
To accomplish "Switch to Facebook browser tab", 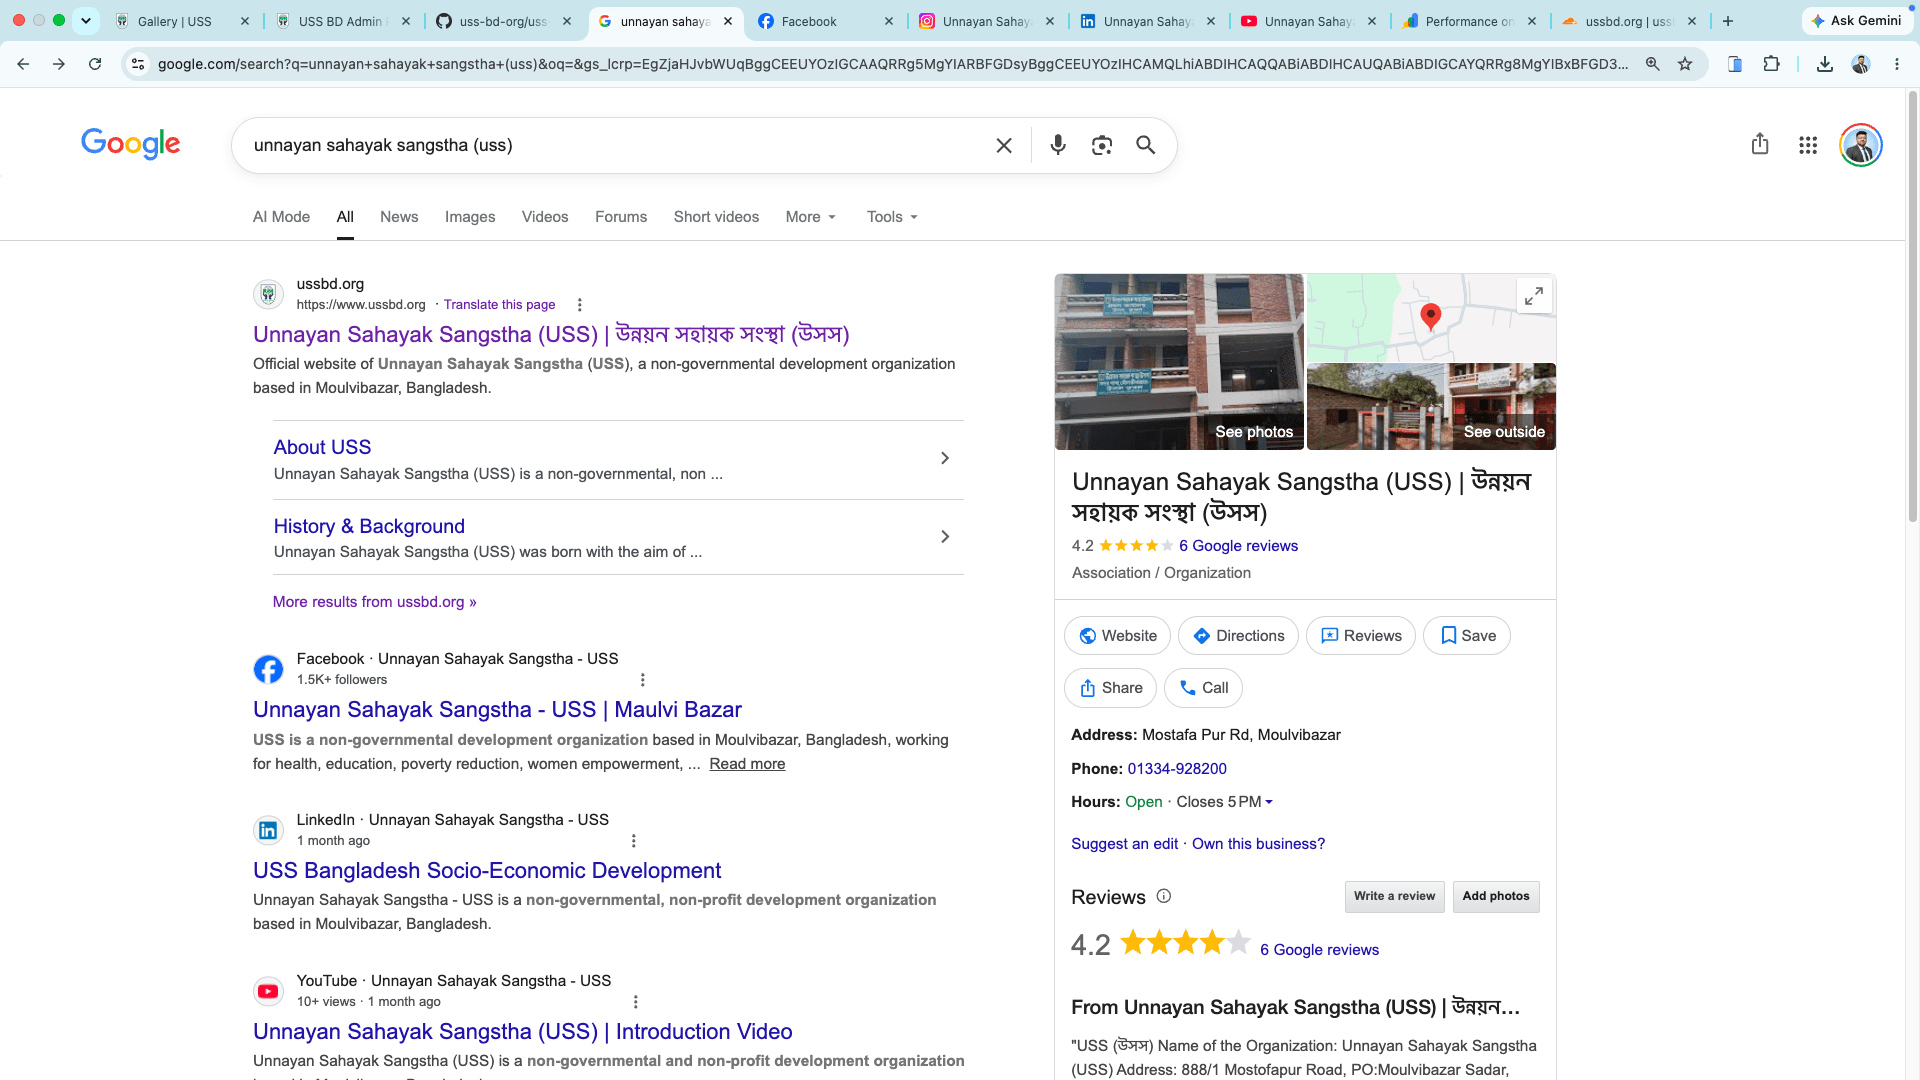I will [825, 21].
